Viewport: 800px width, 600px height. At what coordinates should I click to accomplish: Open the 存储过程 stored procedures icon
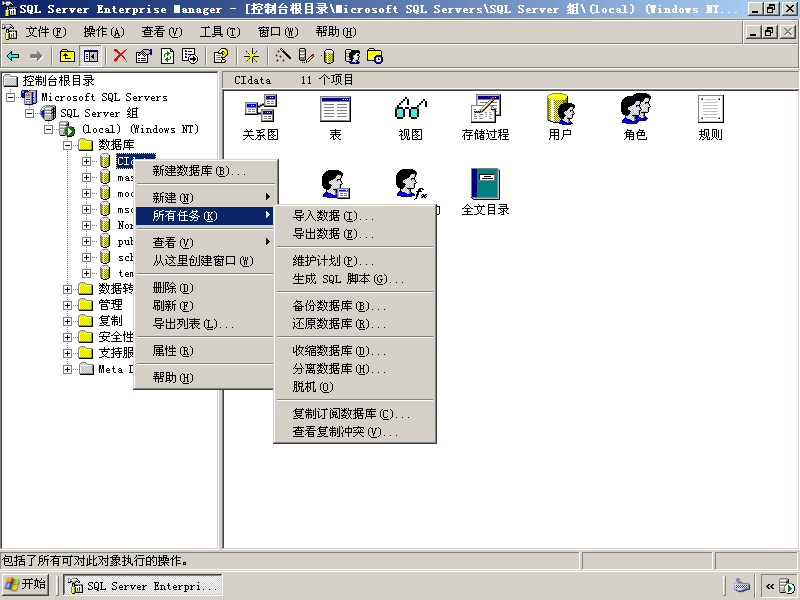(x=485, y=117)
